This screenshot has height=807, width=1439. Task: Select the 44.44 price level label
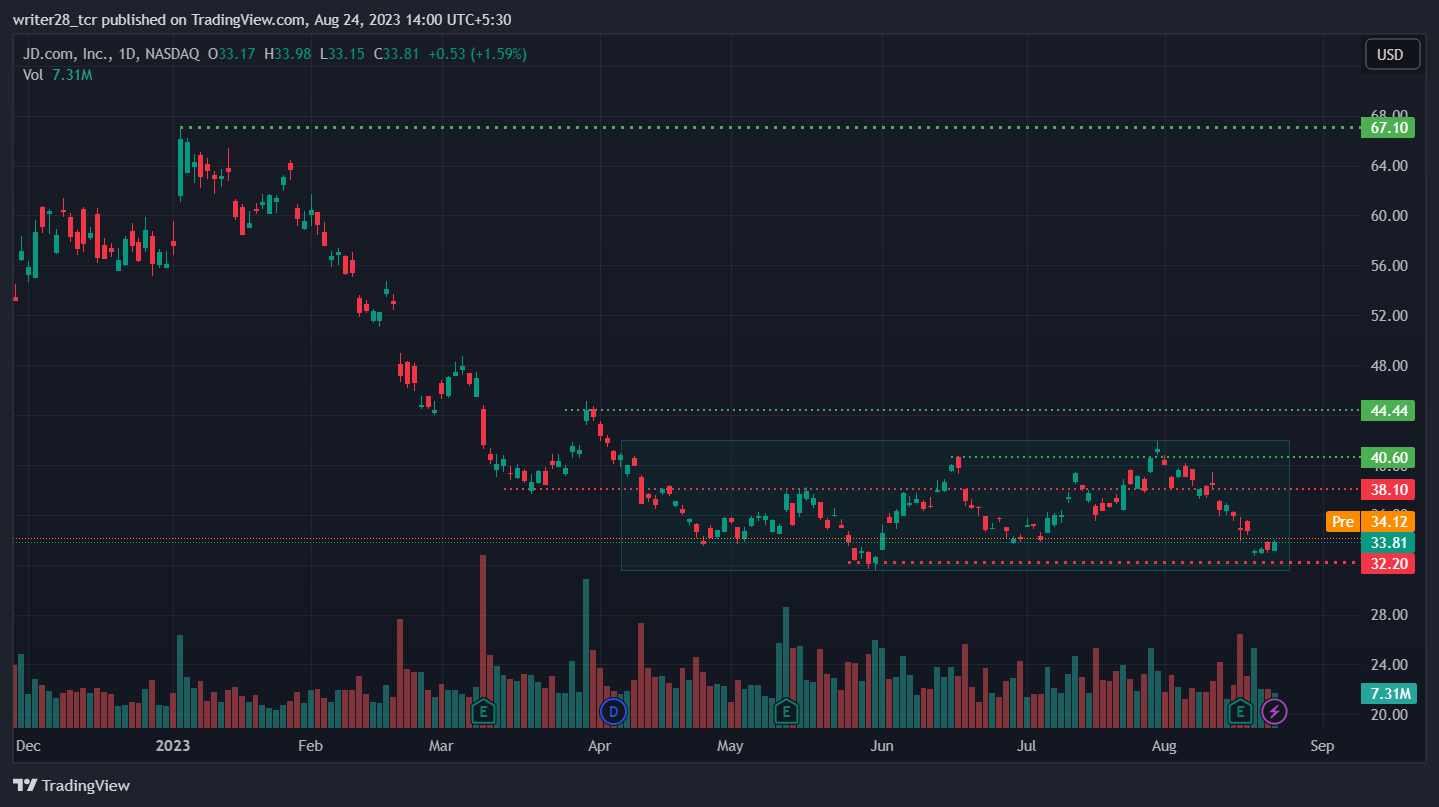[1389, 410]
